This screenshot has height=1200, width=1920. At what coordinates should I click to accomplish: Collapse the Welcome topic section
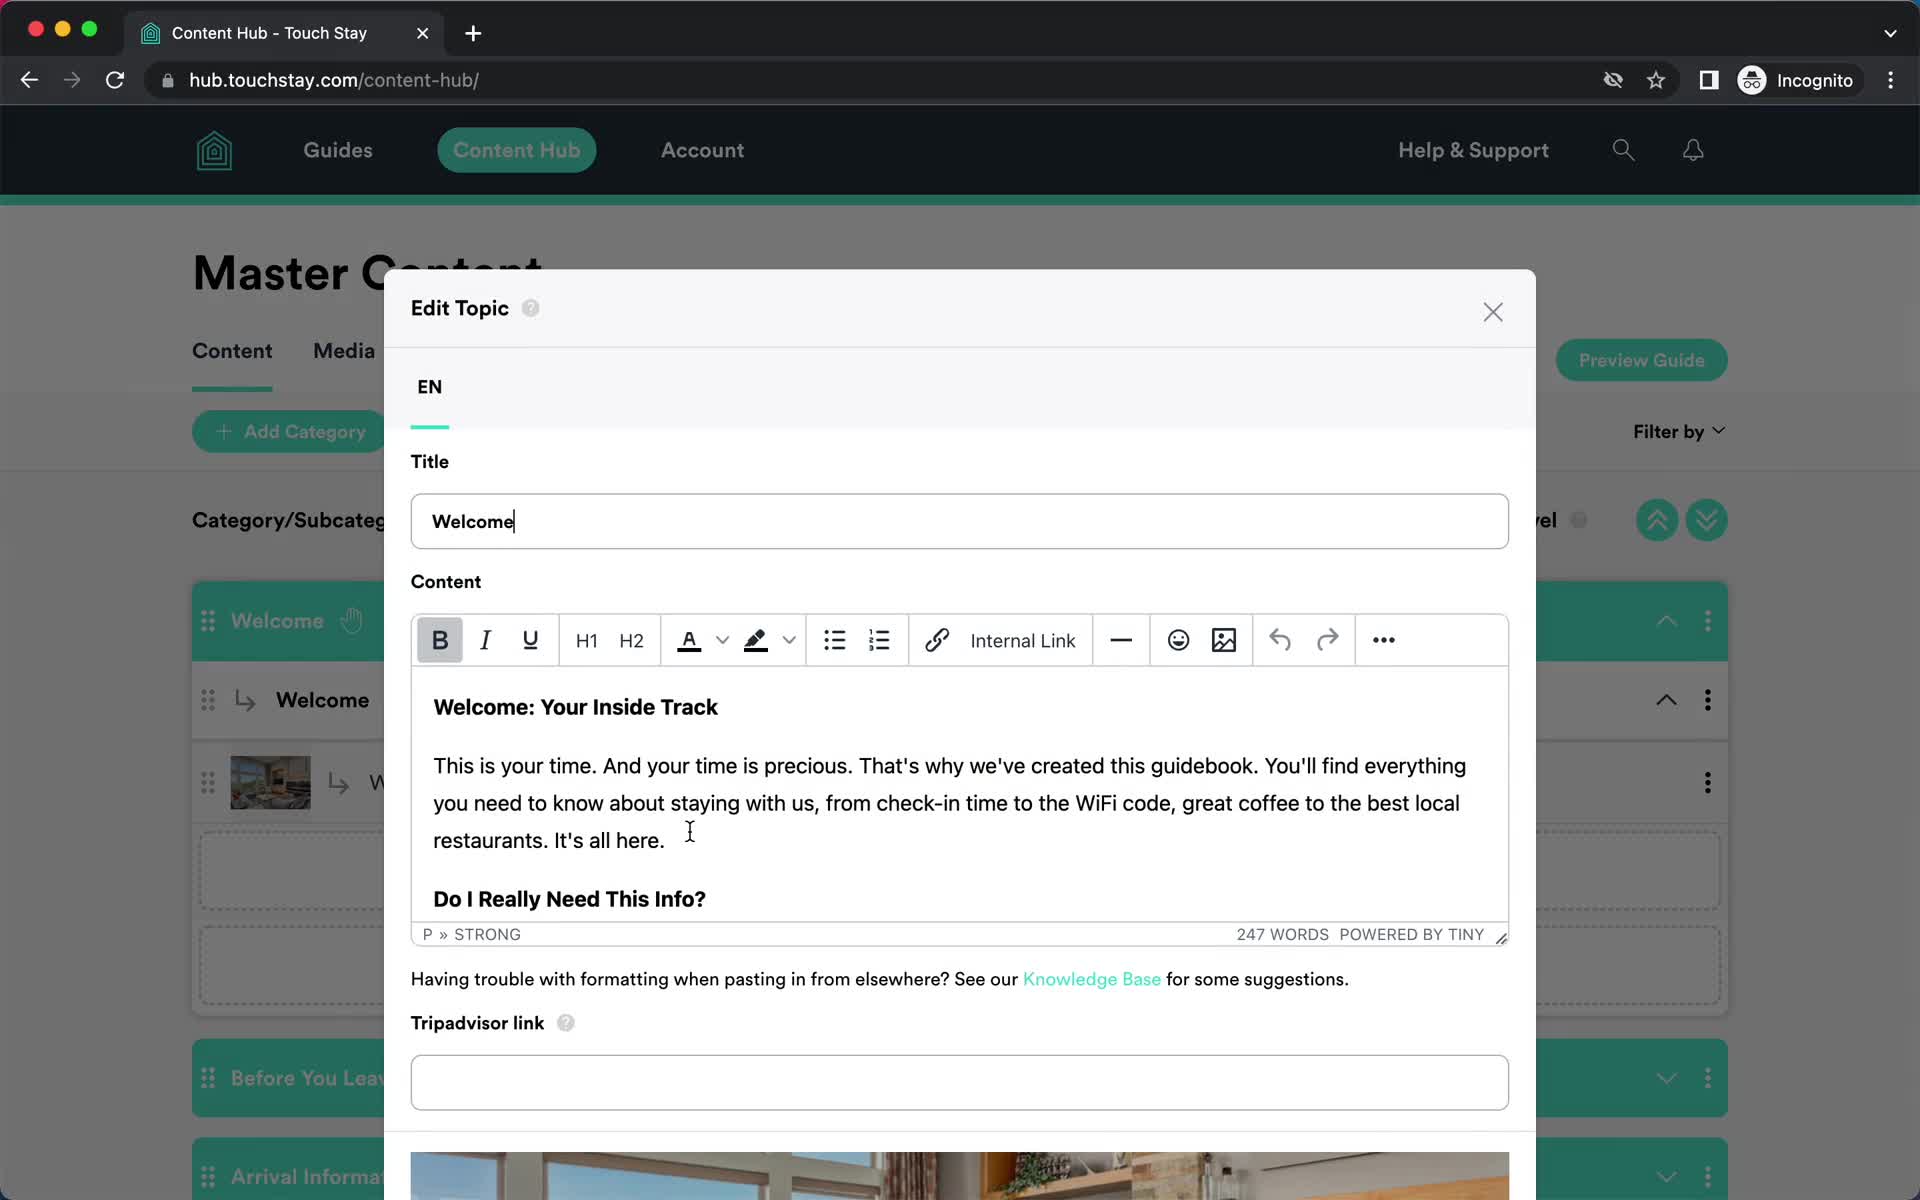click(x=1666, y=700)
